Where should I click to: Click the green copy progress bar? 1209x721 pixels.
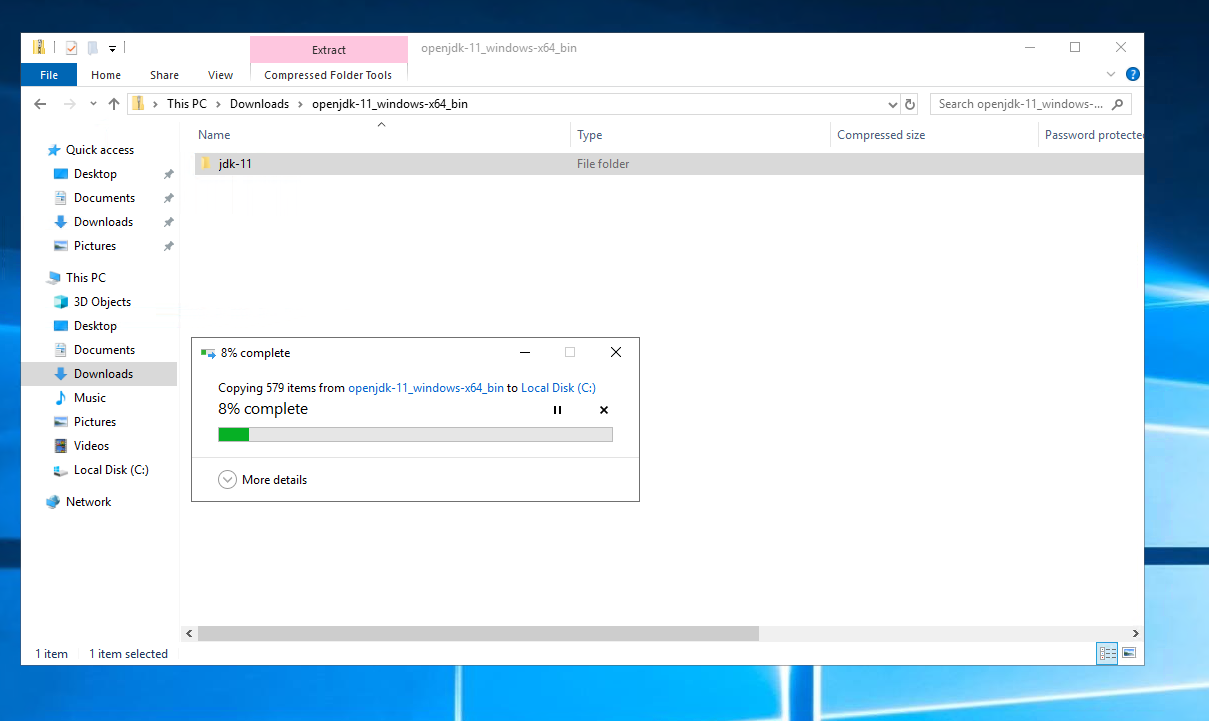[415, 434]
